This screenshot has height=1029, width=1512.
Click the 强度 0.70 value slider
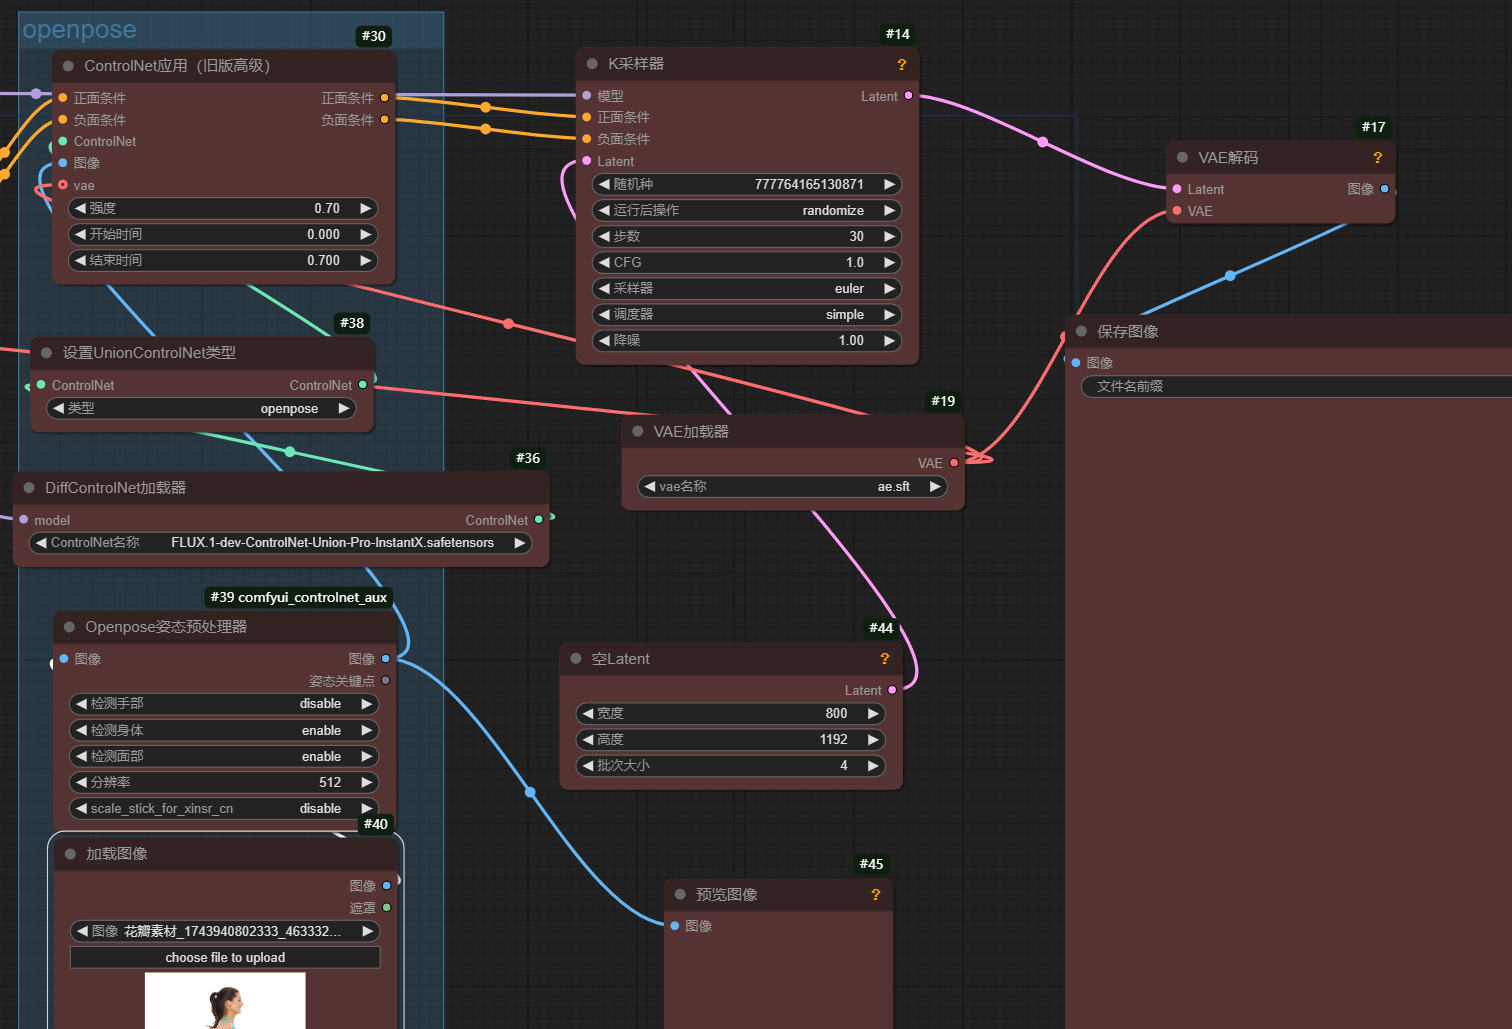pos(223,208)
